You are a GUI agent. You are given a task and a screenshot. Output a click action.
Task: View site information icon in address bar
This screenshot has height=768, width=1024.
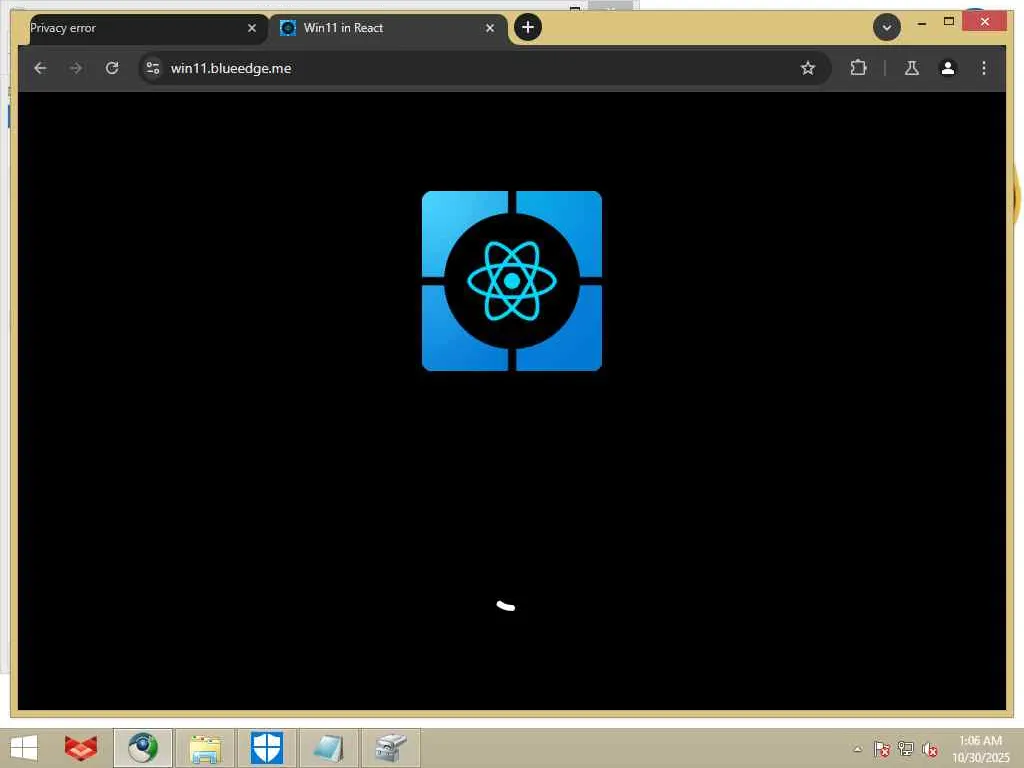click(x=153, y=68)
